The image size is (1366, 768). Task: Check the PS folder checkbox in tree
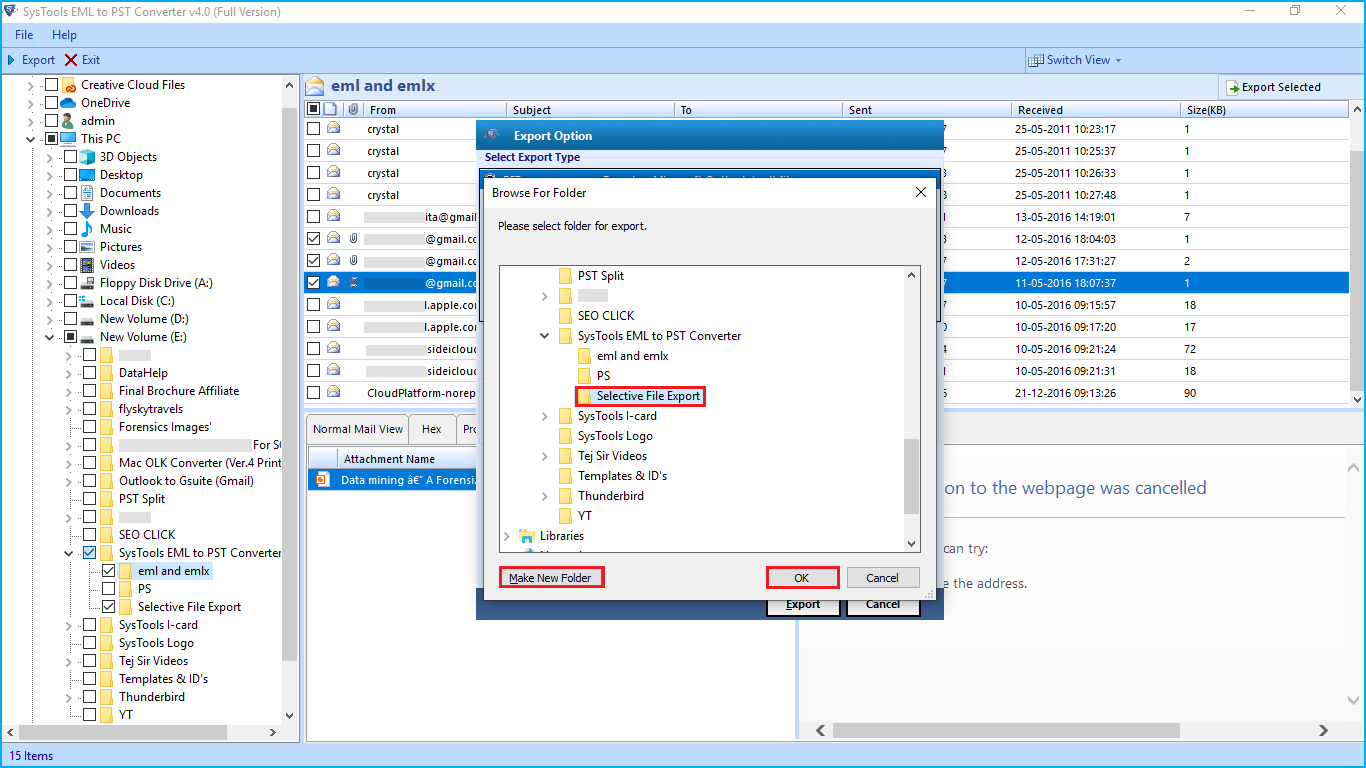(109, 589)
